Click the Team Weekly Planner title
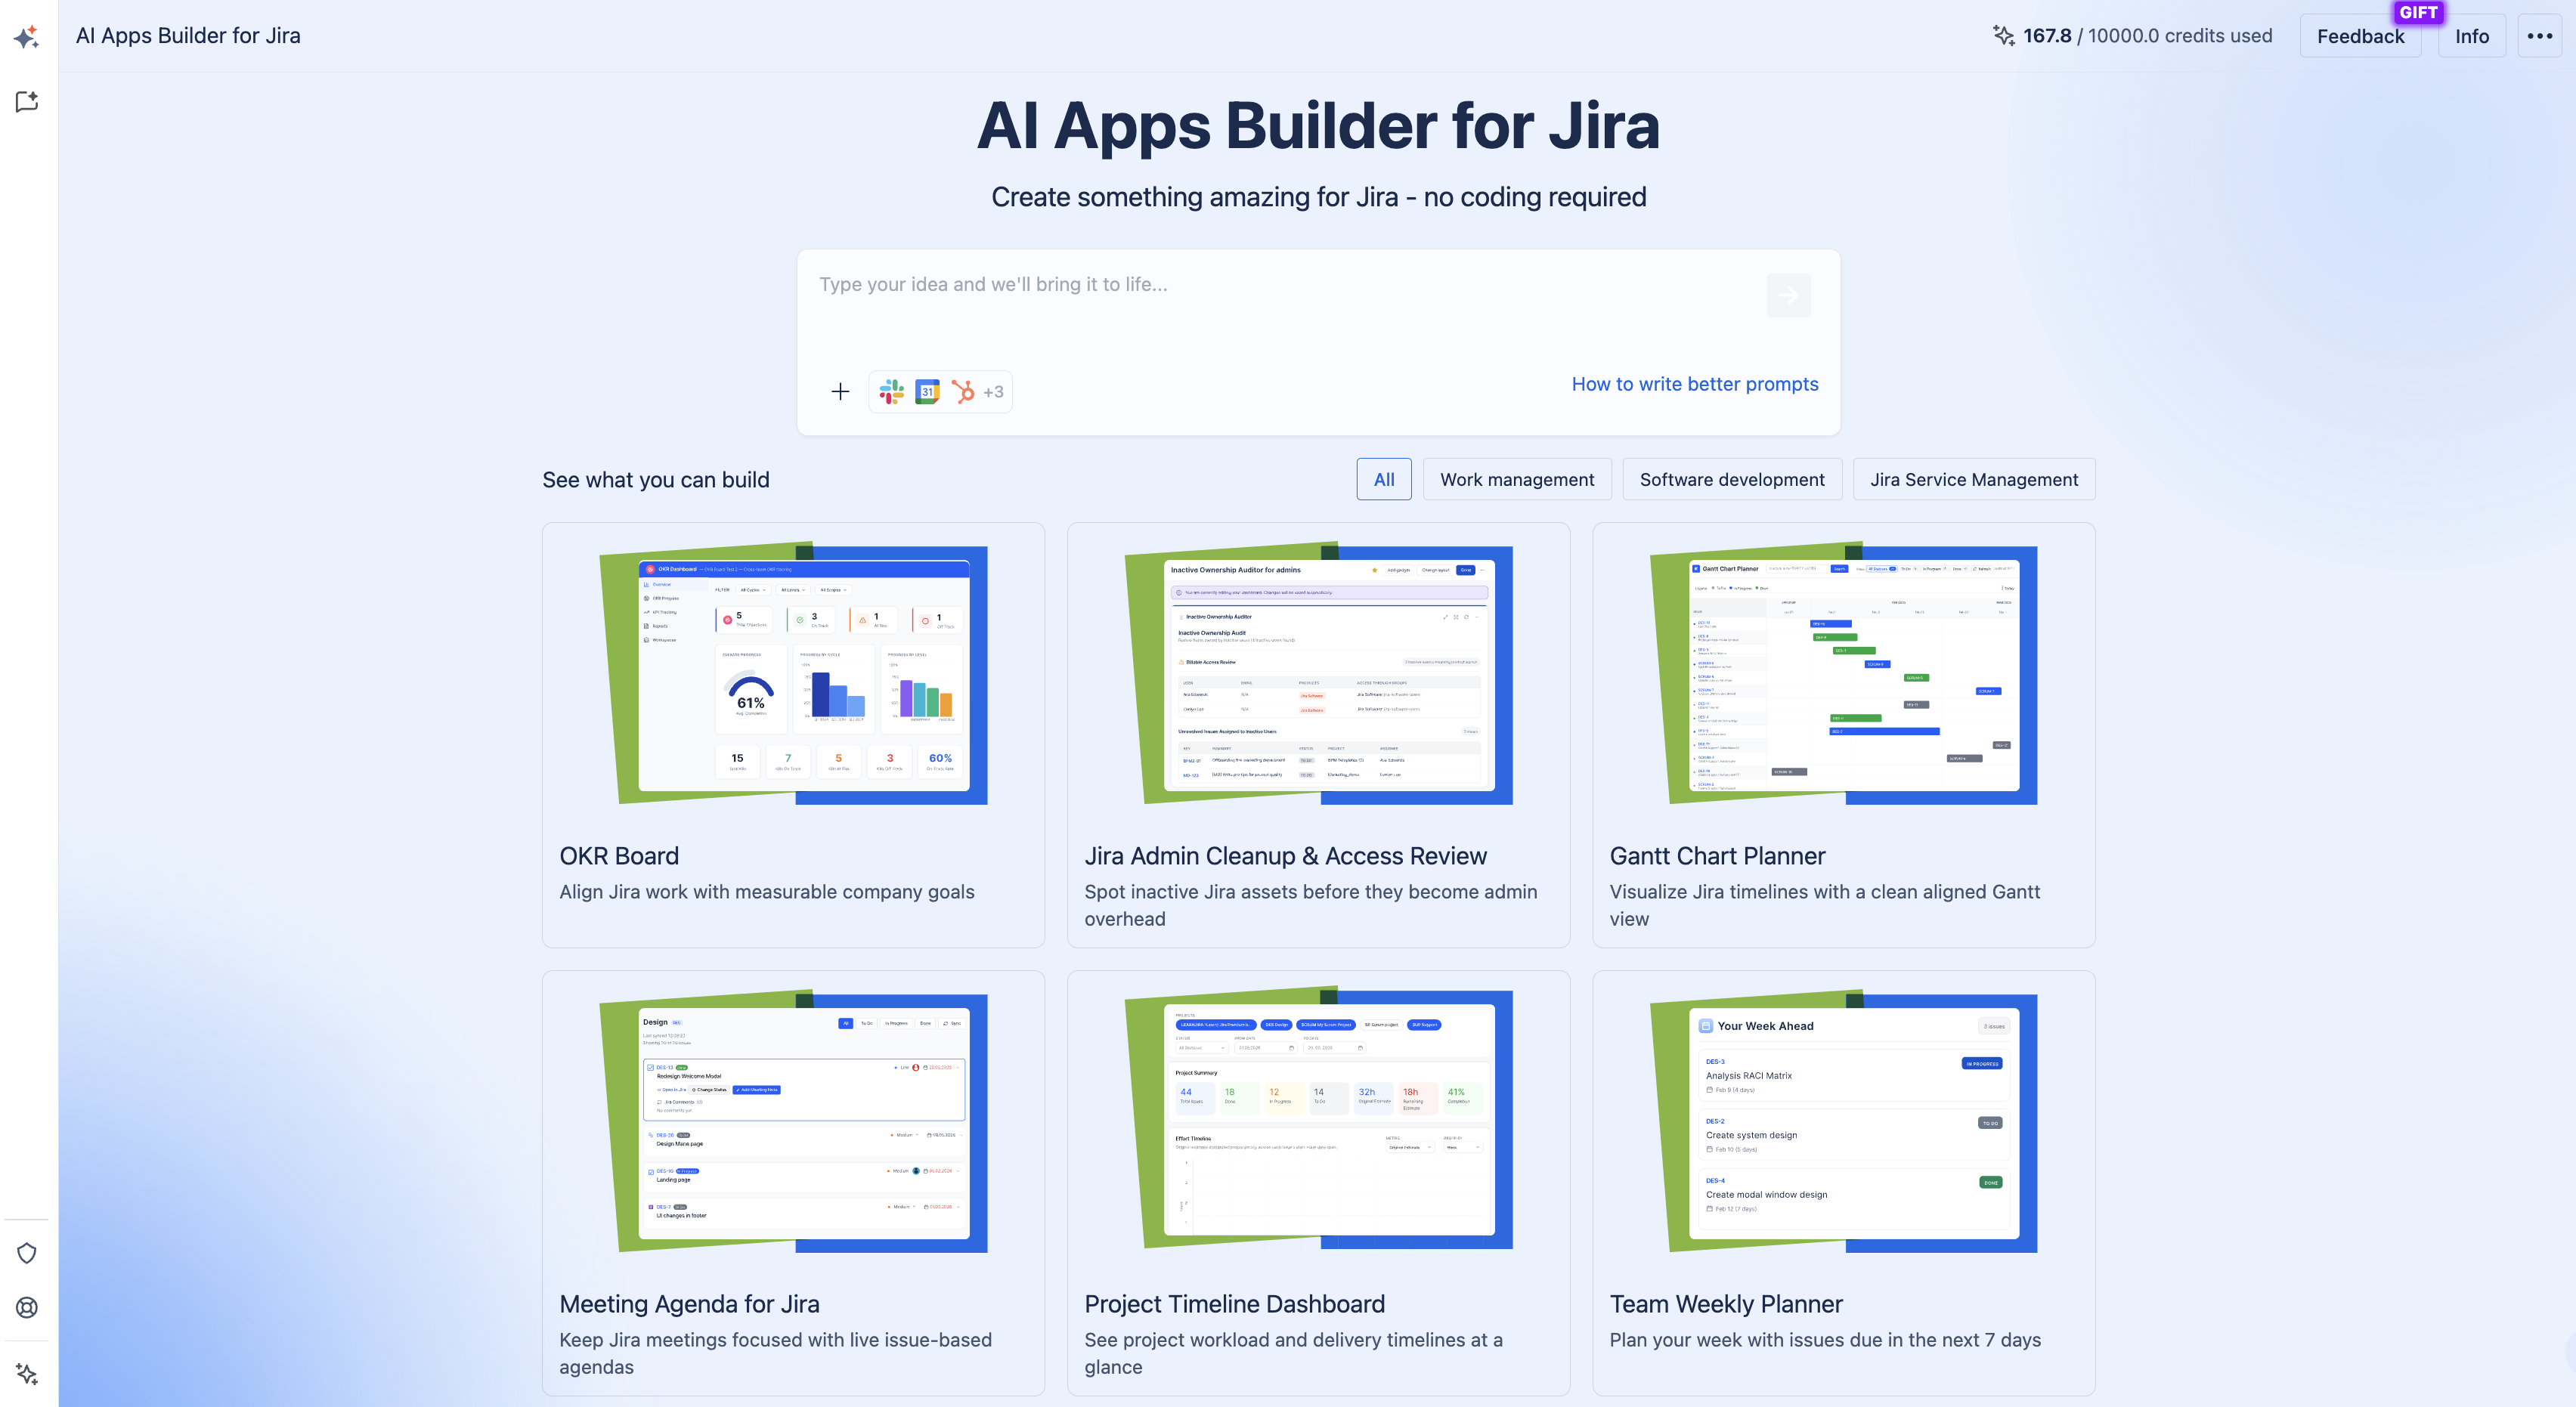The height and width of the screenshot is (1407, 2576). (x=1726, y=1304)
